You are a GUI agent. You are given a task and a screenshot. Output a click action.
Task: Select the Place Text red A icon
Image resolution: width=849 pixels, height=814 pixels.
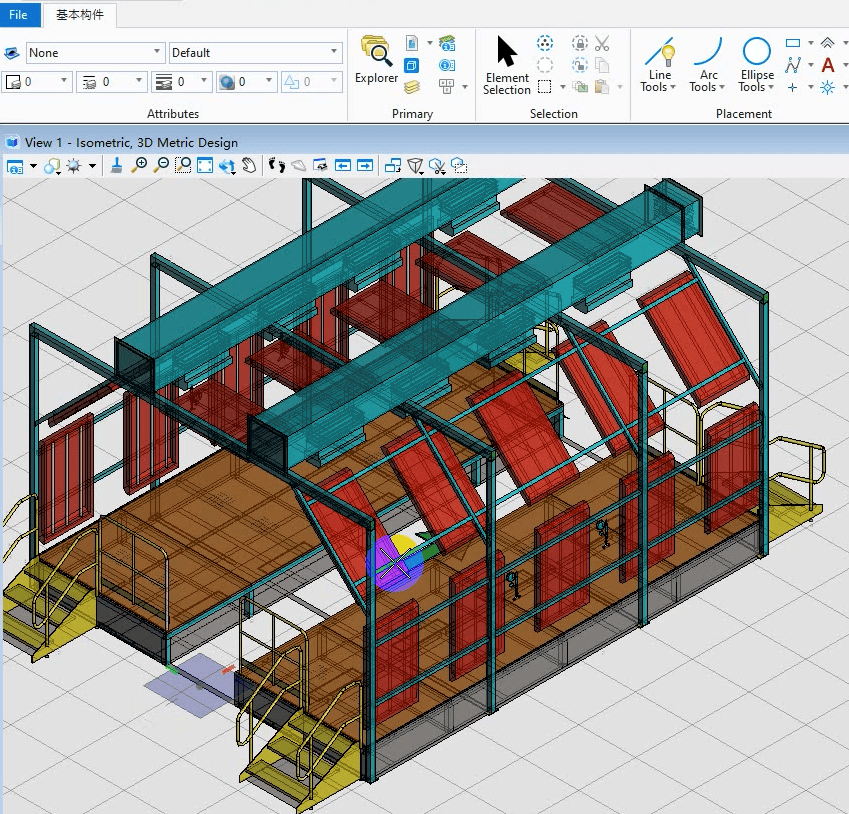(x=827, y=65)
